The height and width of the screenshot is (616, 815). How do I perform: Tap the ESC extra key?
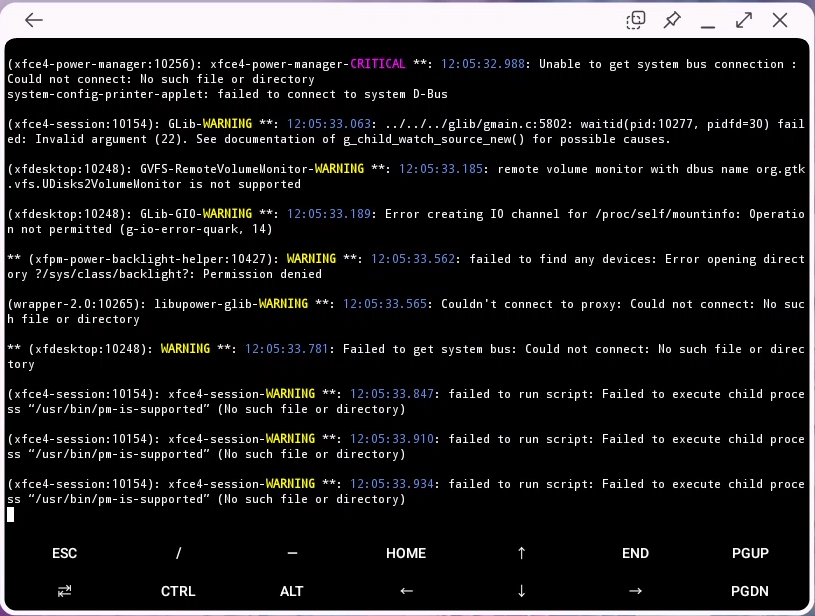64,553
